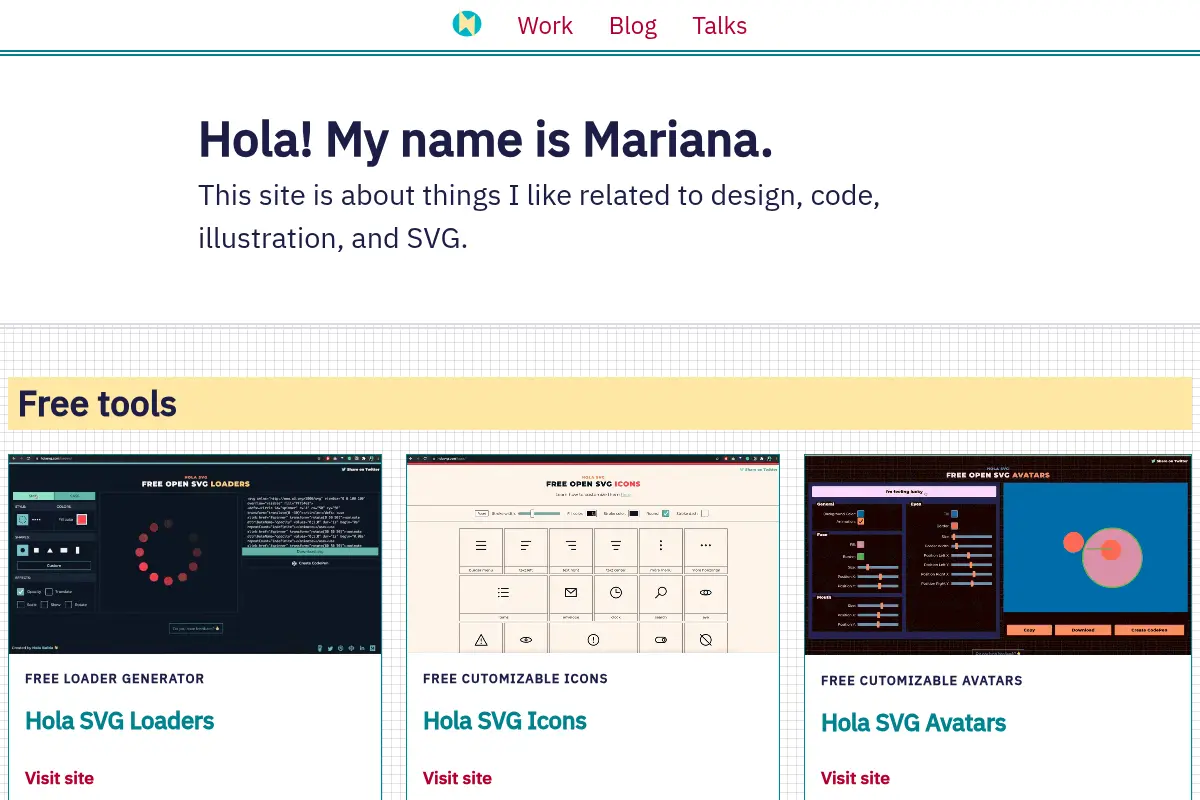
Task: Toggle the Opacity checkbox in Loaders preview
Action: [x=21, y=592]
